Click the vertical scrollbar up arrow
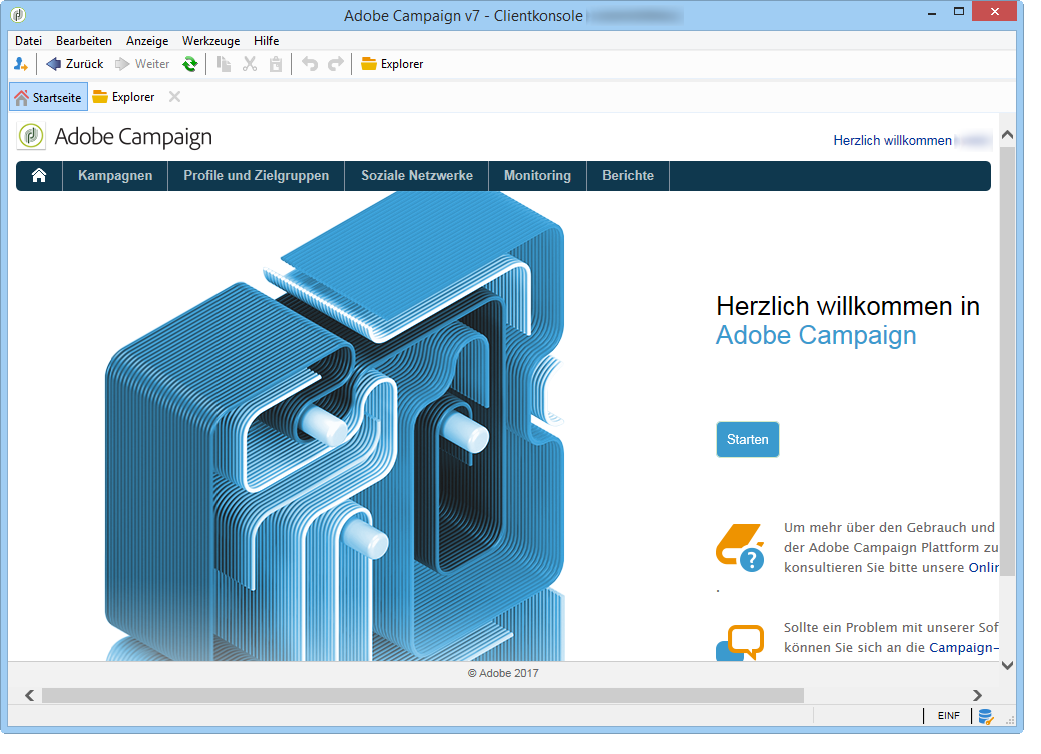Image resolution: width=1041 pixels, height=754 pixels. [x=1007, y=135]
